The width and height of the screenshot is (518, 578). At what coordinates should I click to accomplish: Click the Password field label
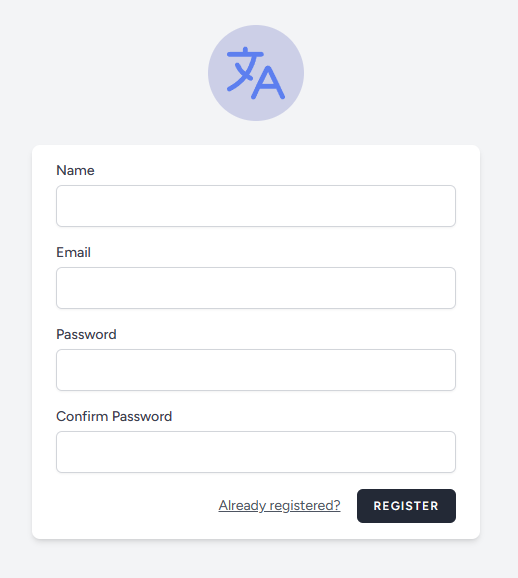pos(86,334)
